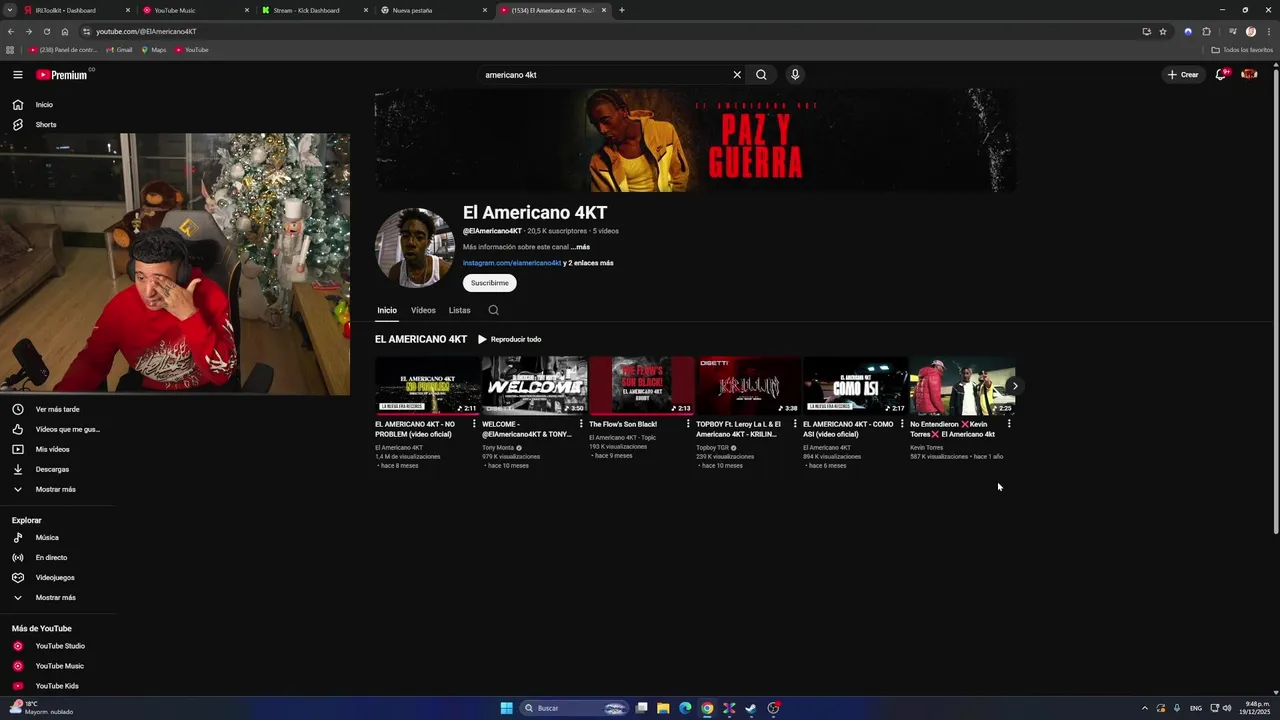Open the account avatar menu
This screenshot has height=720, width=1280.
pos(1249,75)
